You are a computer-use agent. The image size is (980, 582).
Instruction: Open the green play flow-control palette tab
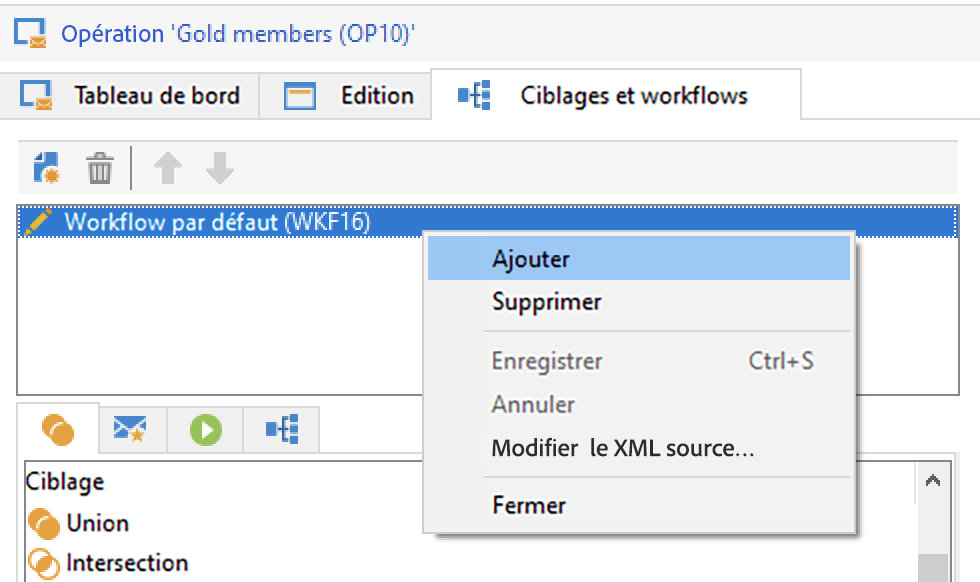[206, 429]
